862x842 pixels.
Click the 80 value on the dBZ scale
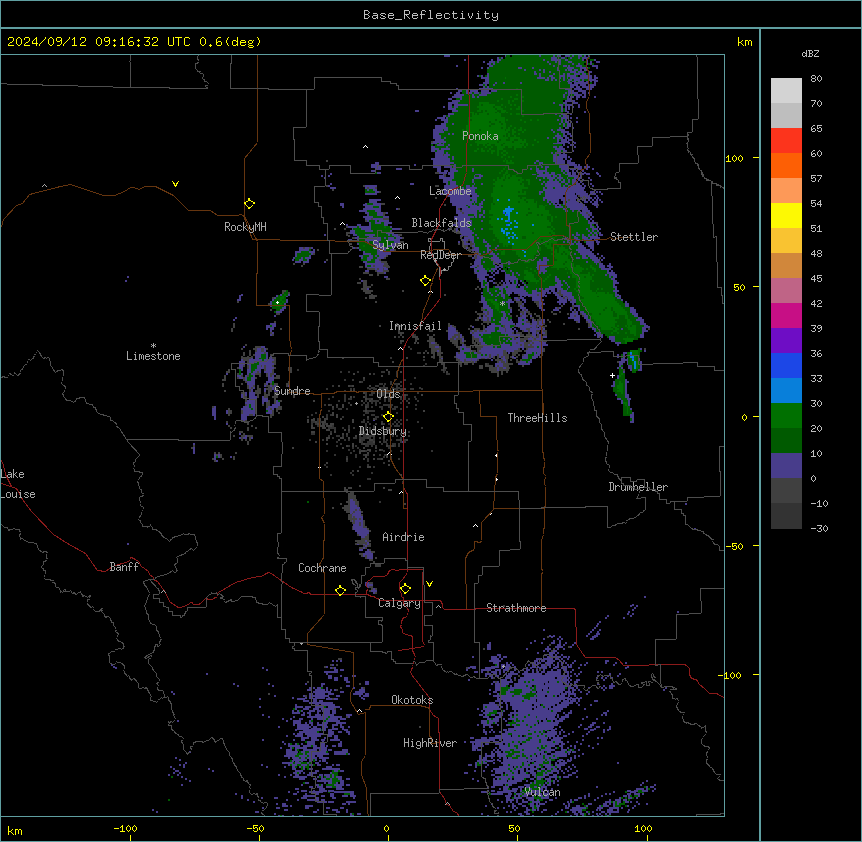tap(816, 79)
